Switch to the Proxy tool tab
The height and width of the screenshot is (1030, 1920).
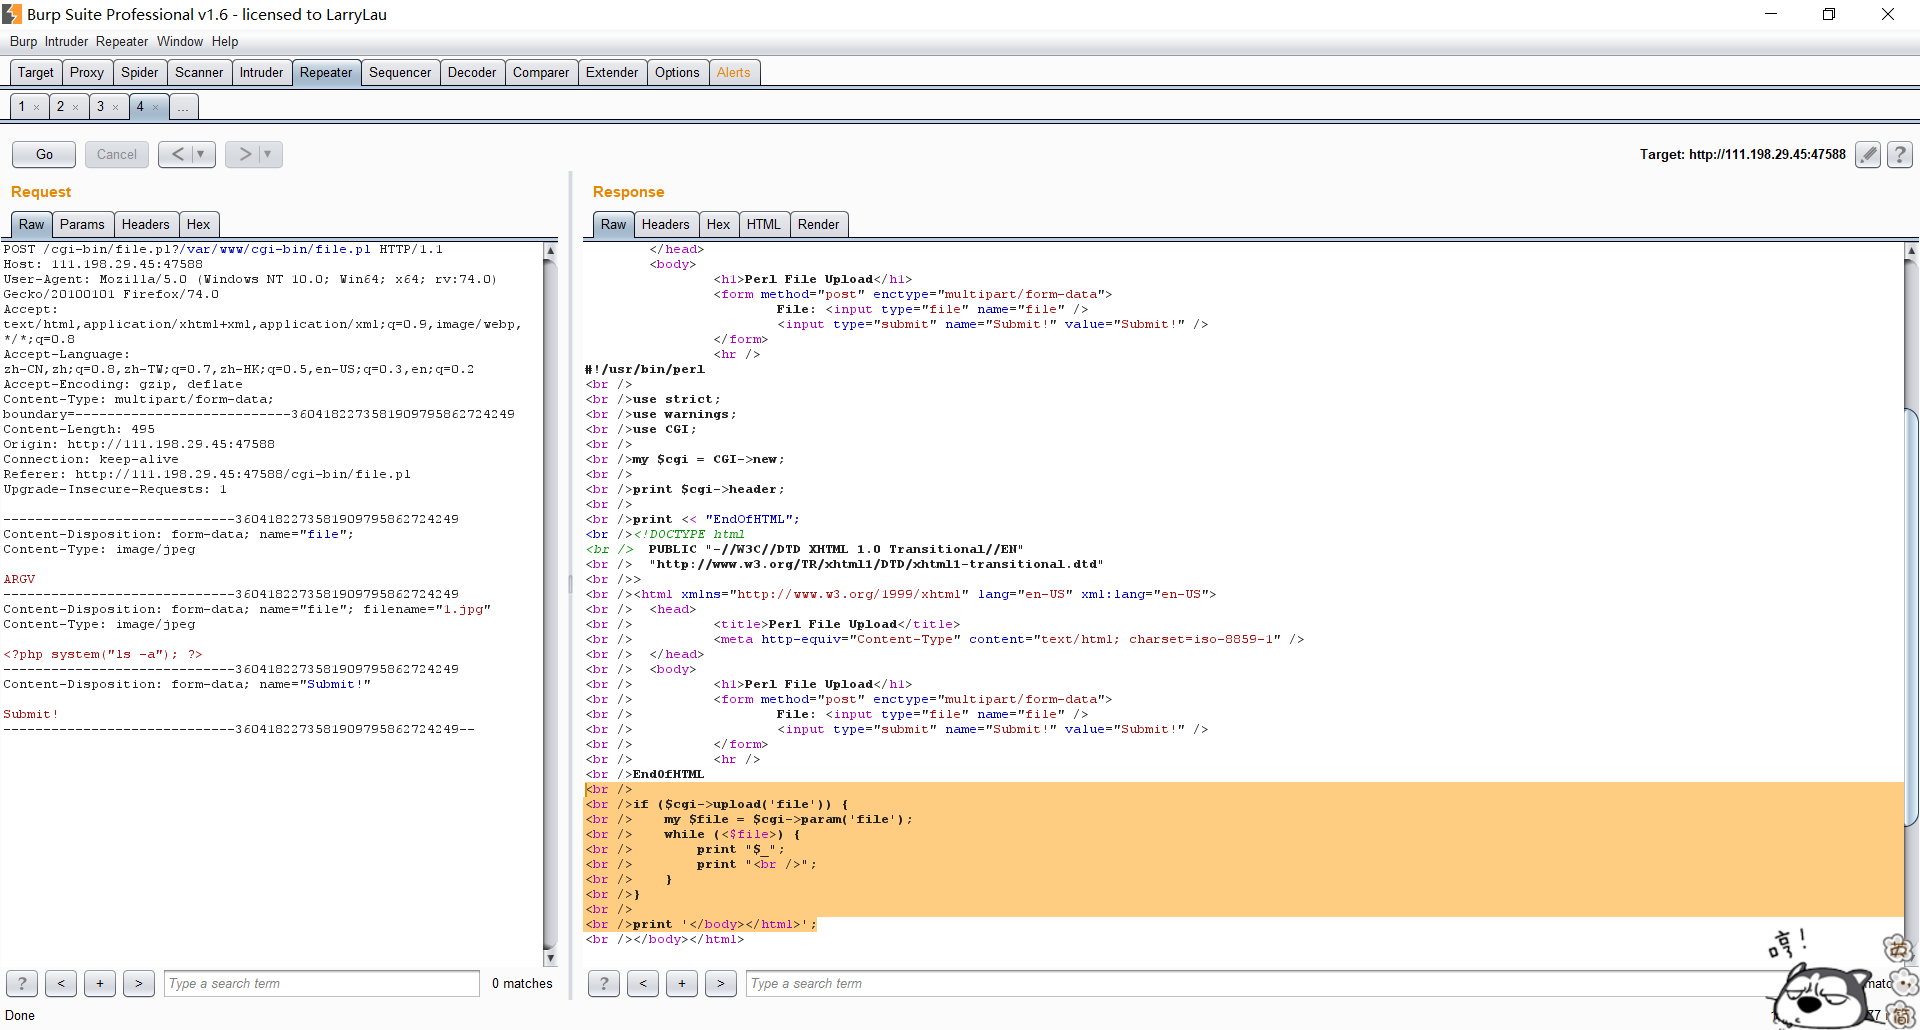point(87,72)
